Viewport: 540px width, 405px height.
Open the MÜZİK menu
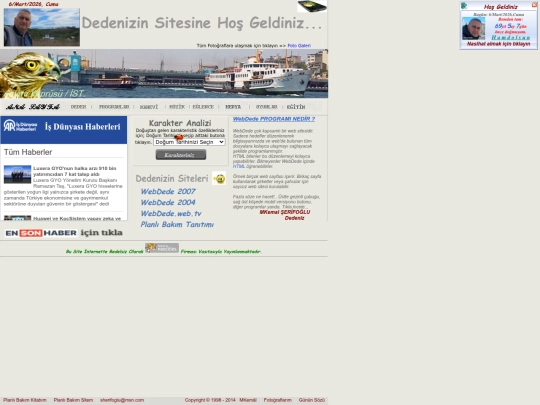(x=177, y=107)
